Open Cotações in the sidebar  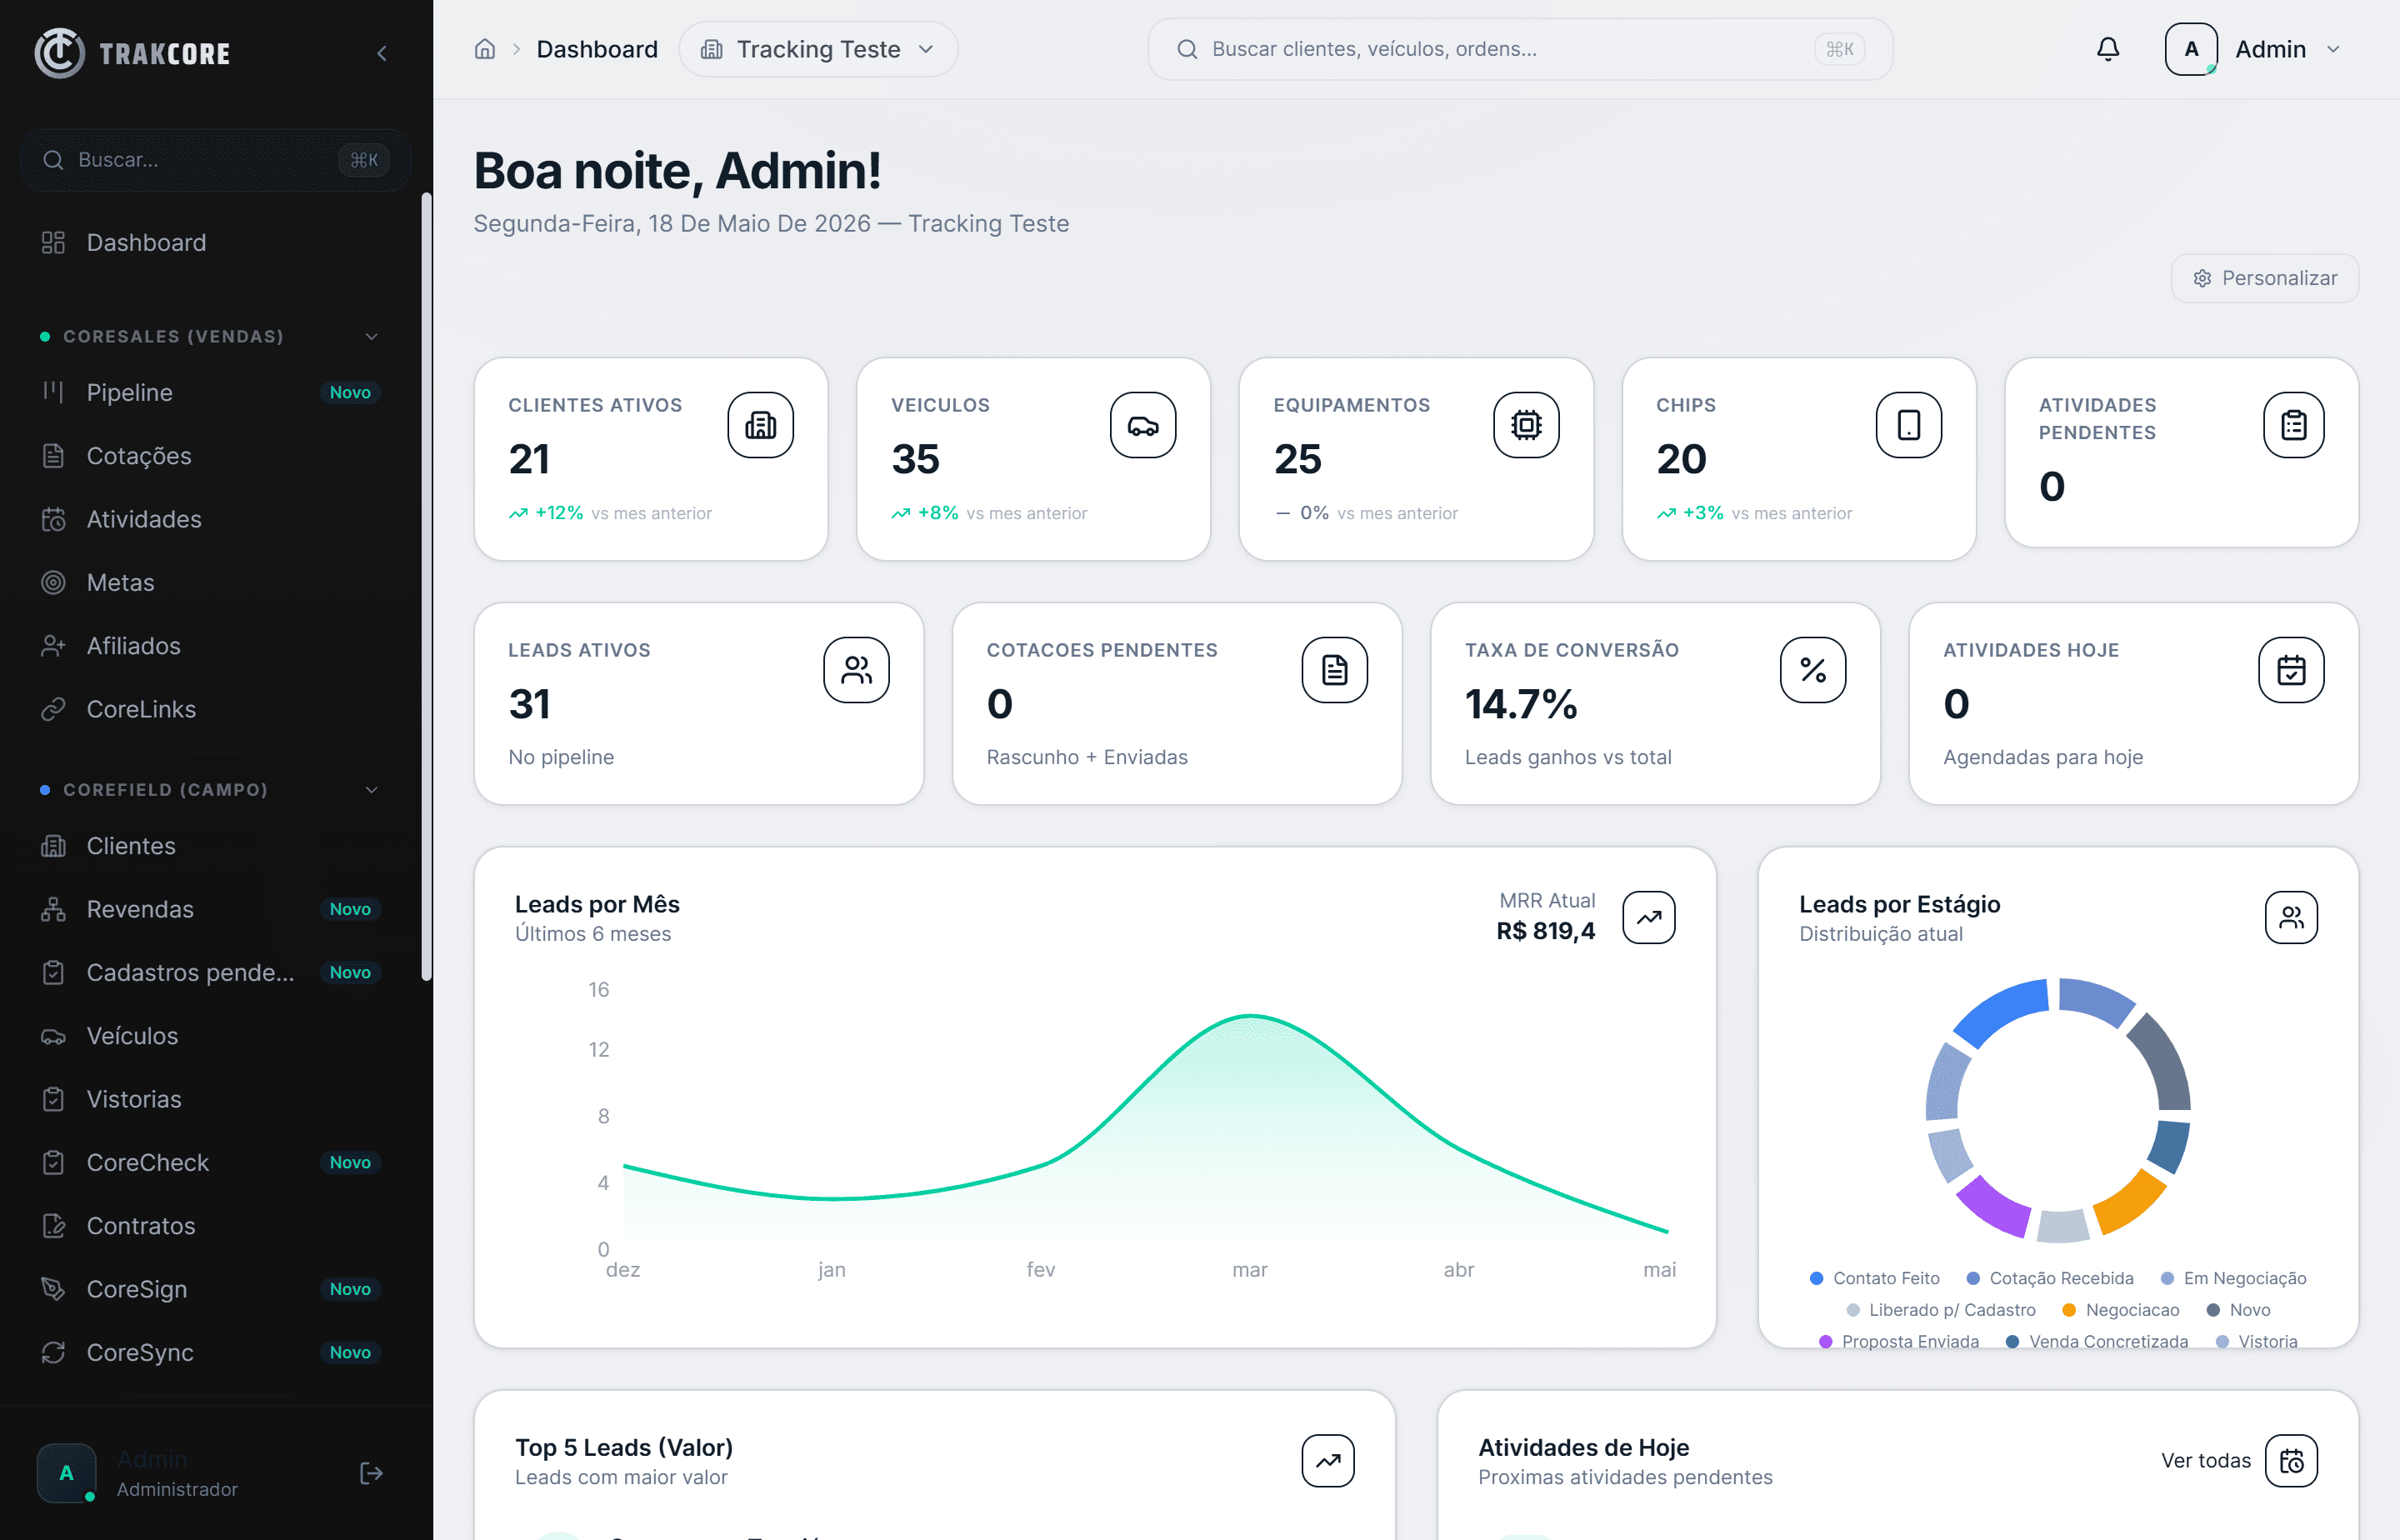(210, 456)
